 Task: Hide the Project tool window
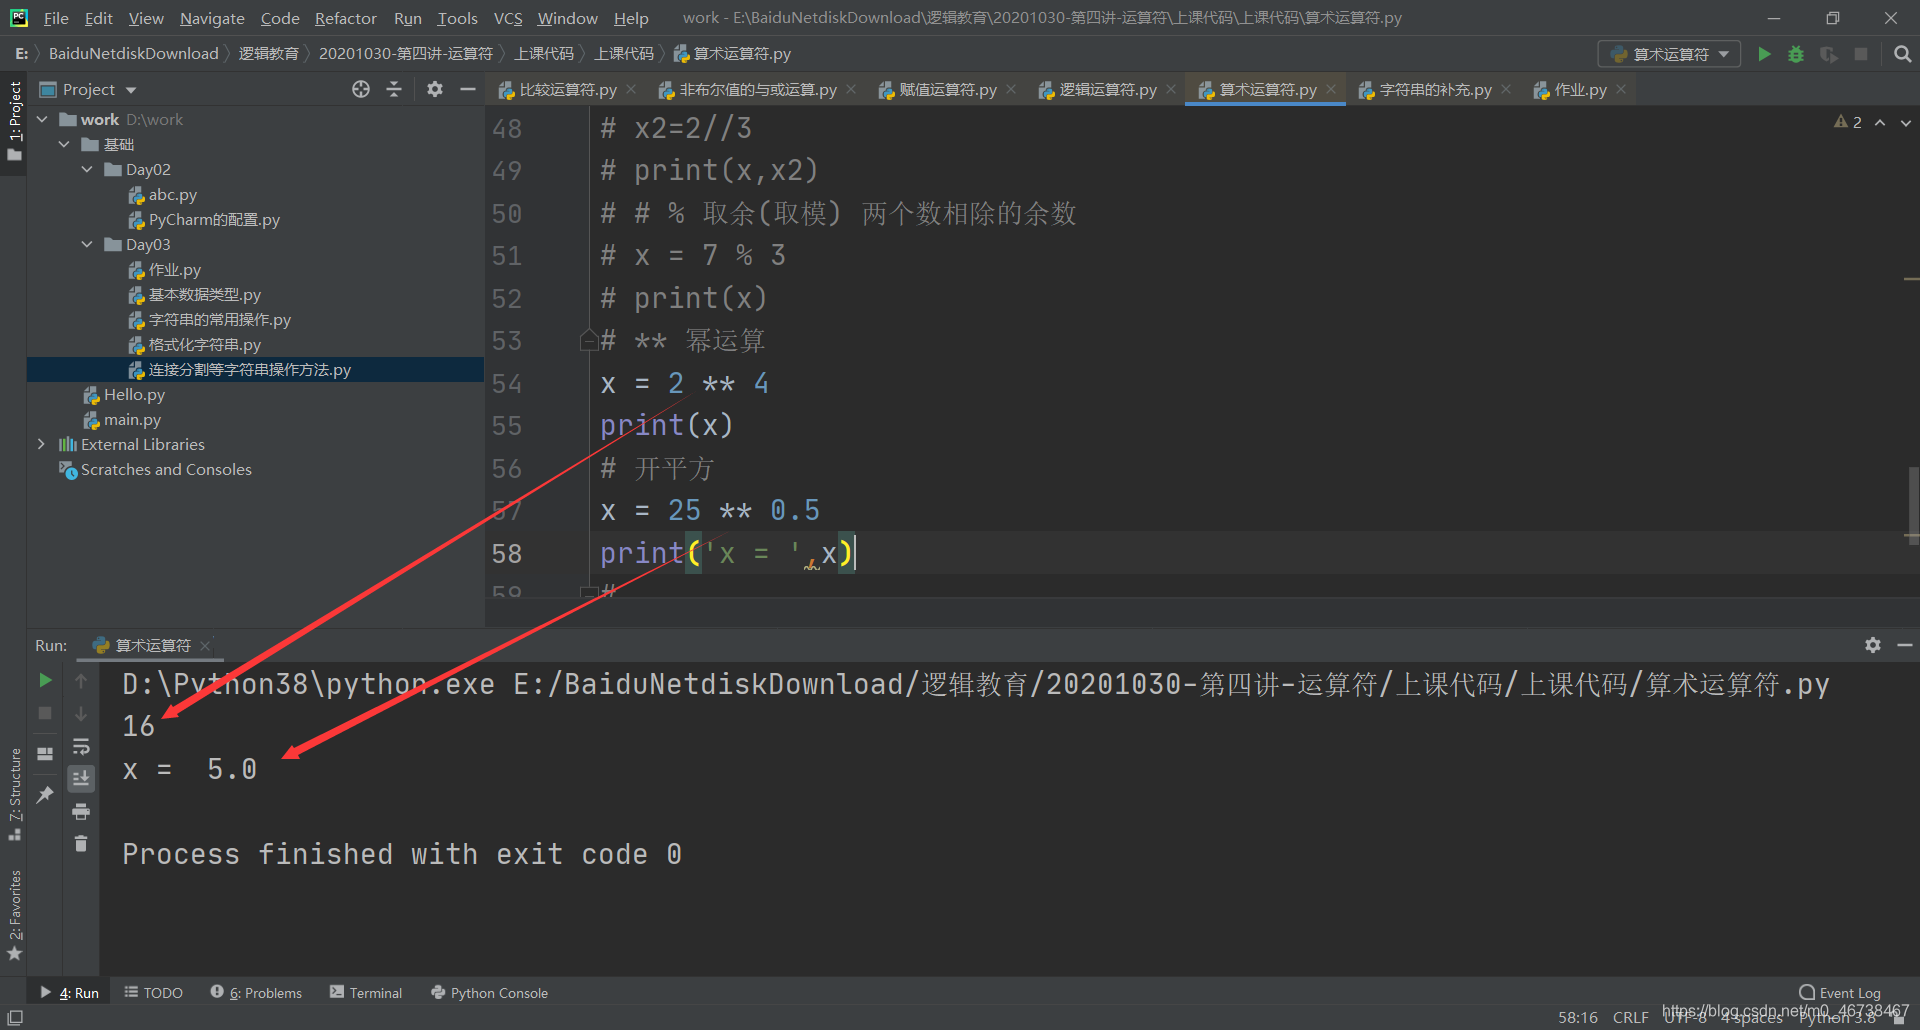click(467, 89)
